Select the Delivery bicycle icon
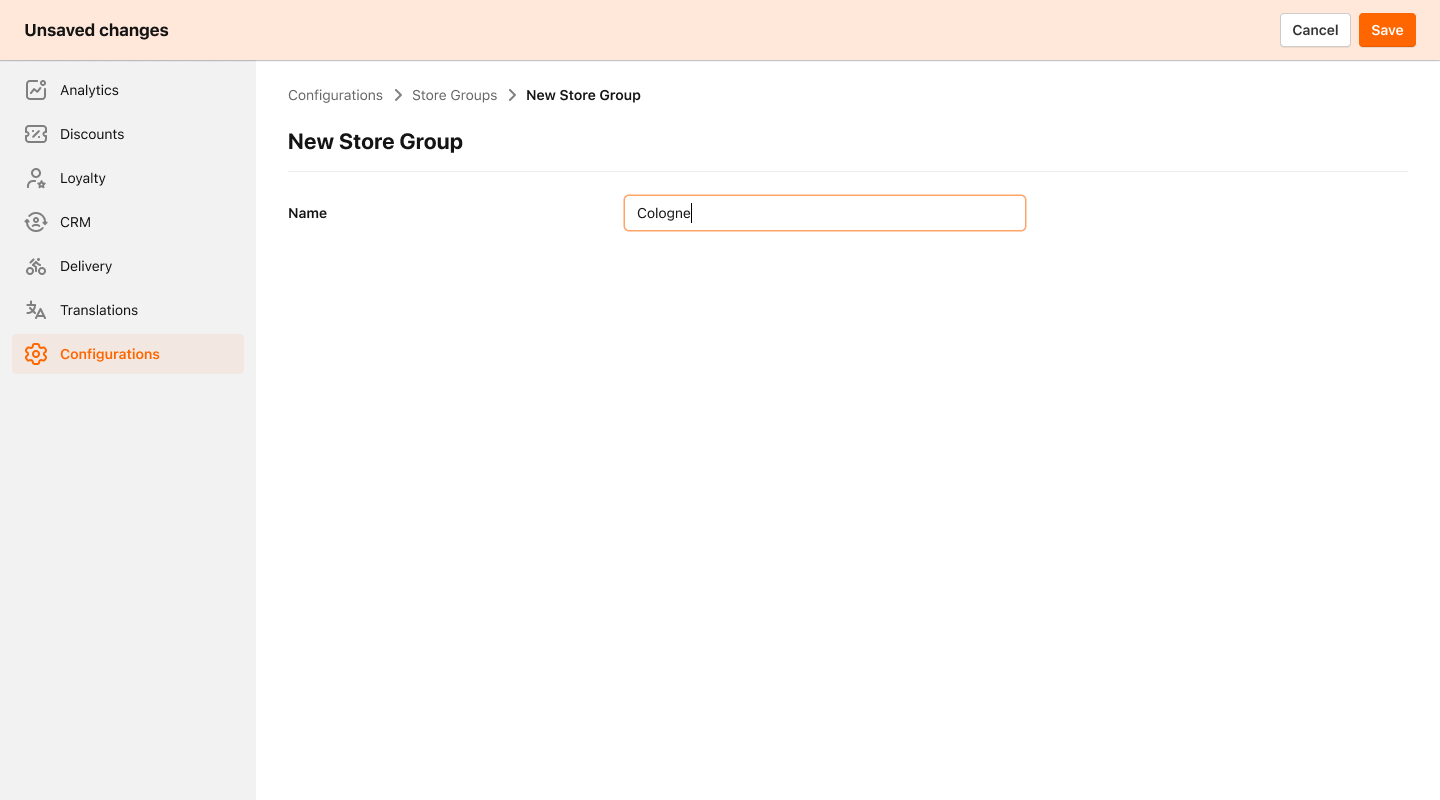Screen dimensions: 1440x800 point(36,265)
